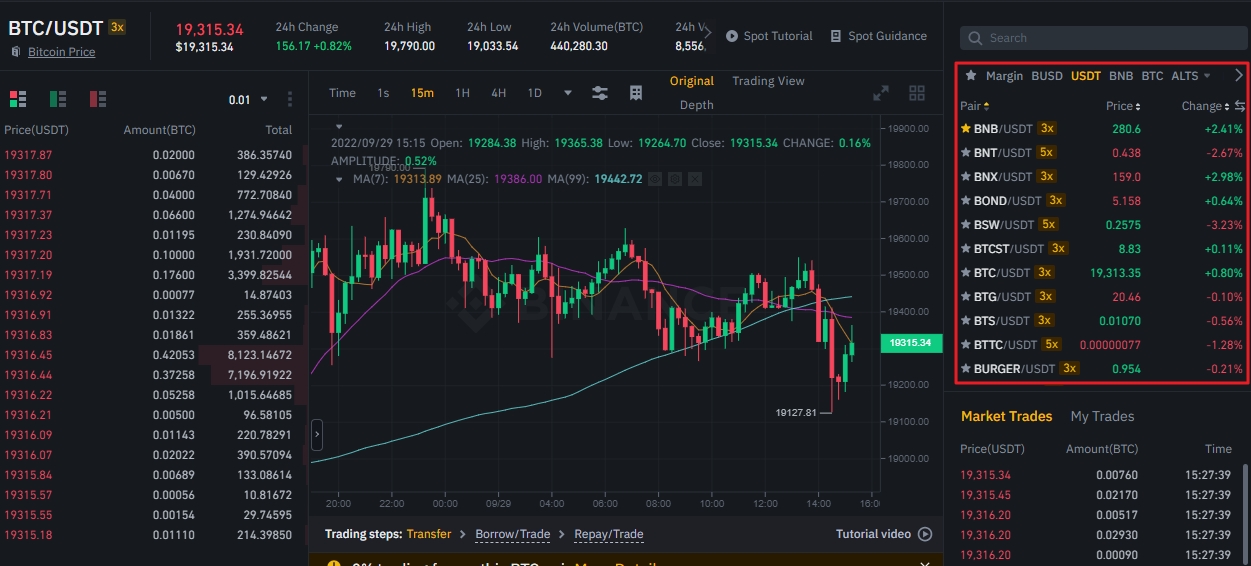Screen dimensions: 1251x566
Task: Open the multi-chart grid layout icon
Action: point(916,93)
